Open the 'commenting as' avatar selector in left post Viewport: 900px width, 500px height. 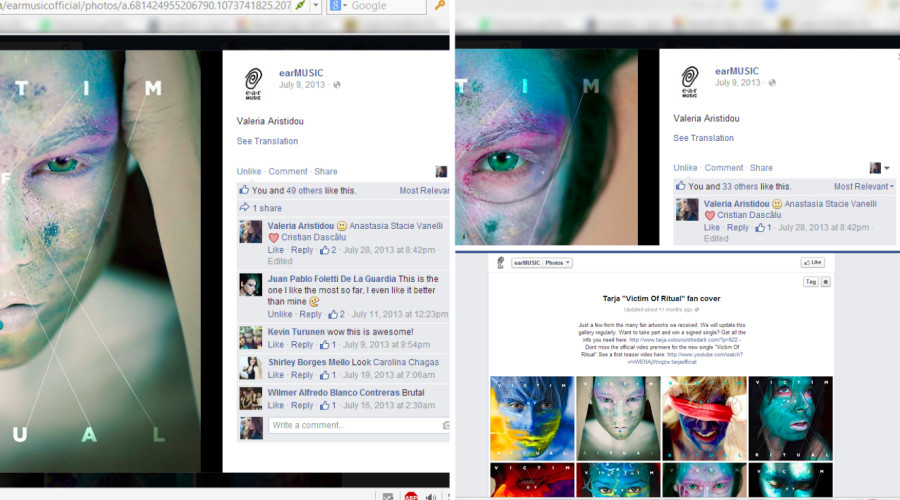click(x=441, y=171)
